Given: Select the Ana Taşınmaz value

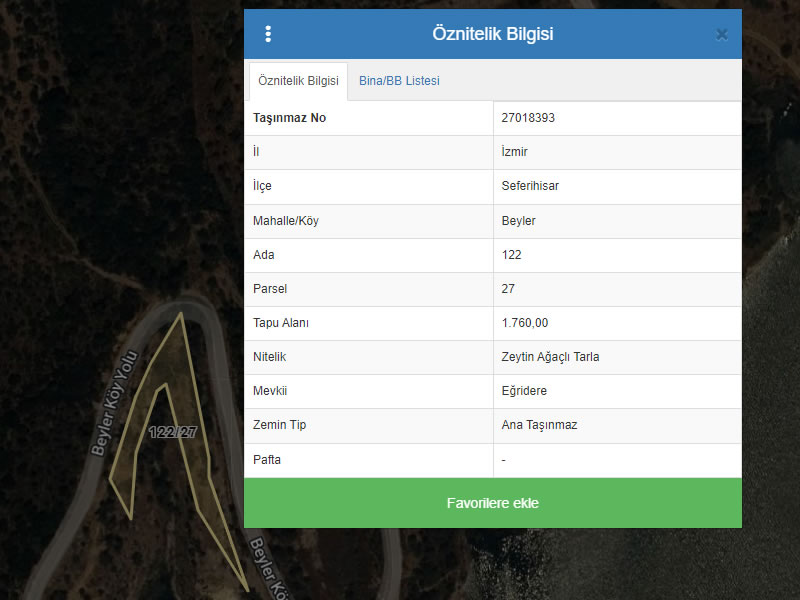Looking at the screenshot, I should click(x=539, y=425).
